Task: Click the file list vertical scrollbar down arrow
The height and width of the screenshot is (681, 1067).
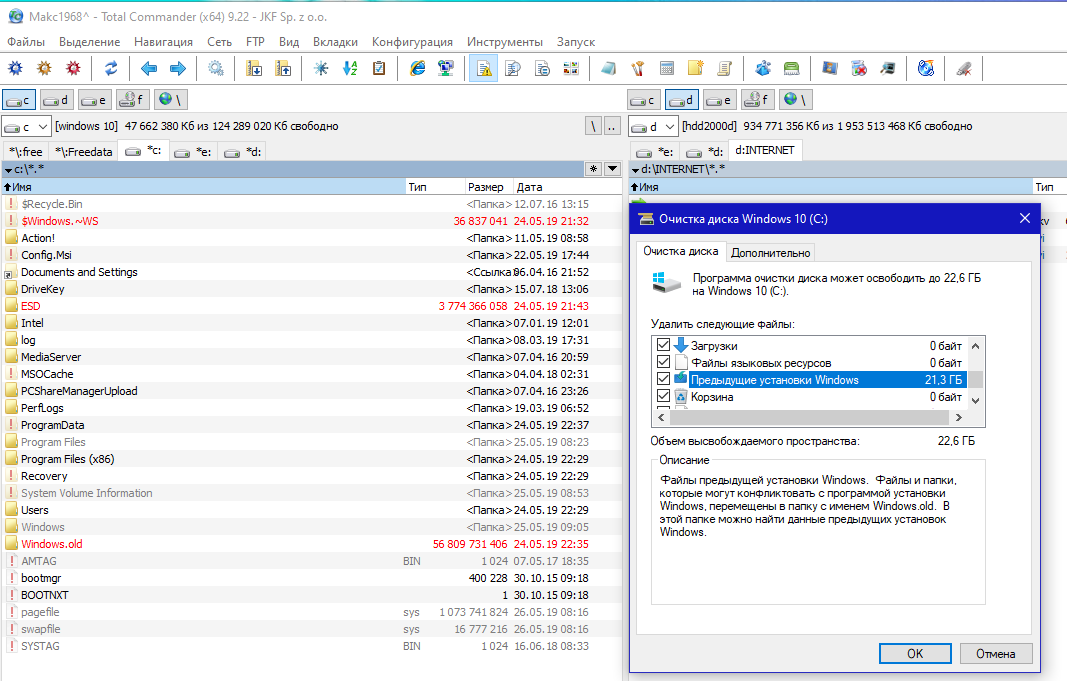Action: click(x=975, y=398)
